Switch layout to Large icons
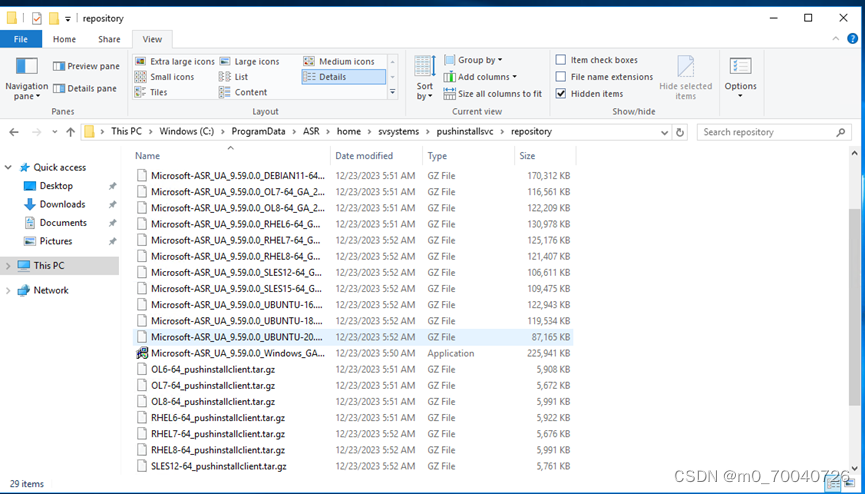865x494 pixels. coord(249,61)
